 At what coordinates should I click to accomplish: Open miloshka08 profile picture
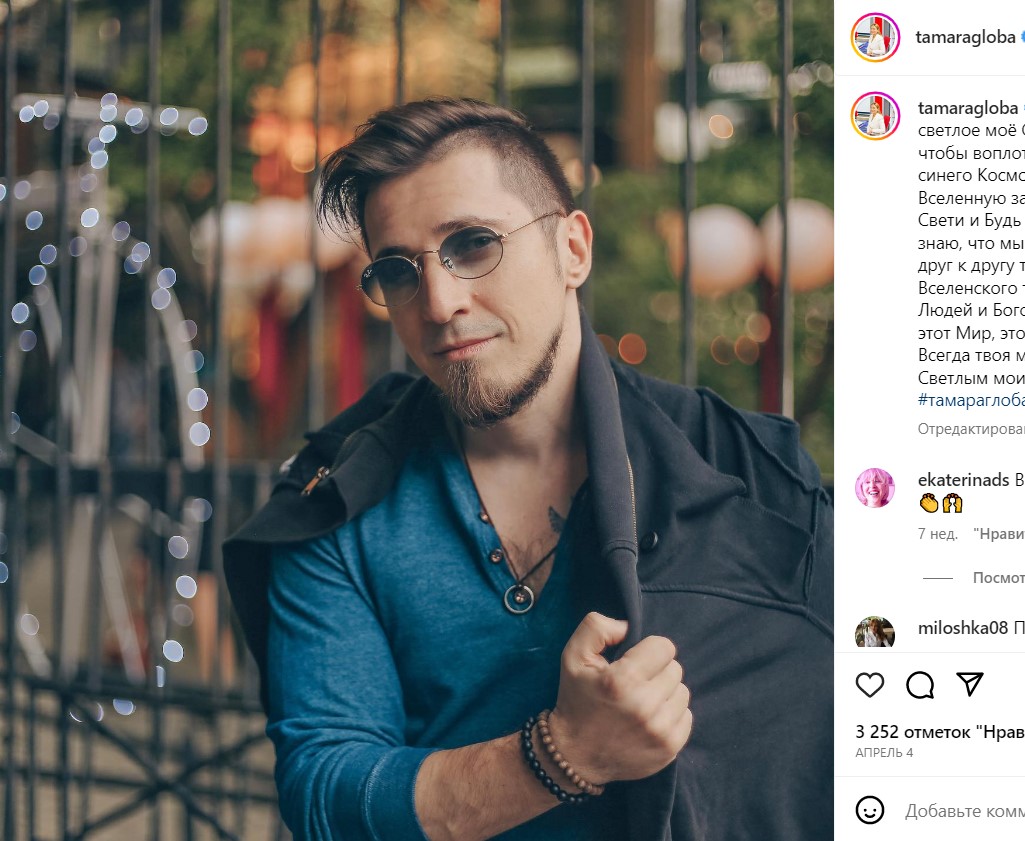pos(875,633)
